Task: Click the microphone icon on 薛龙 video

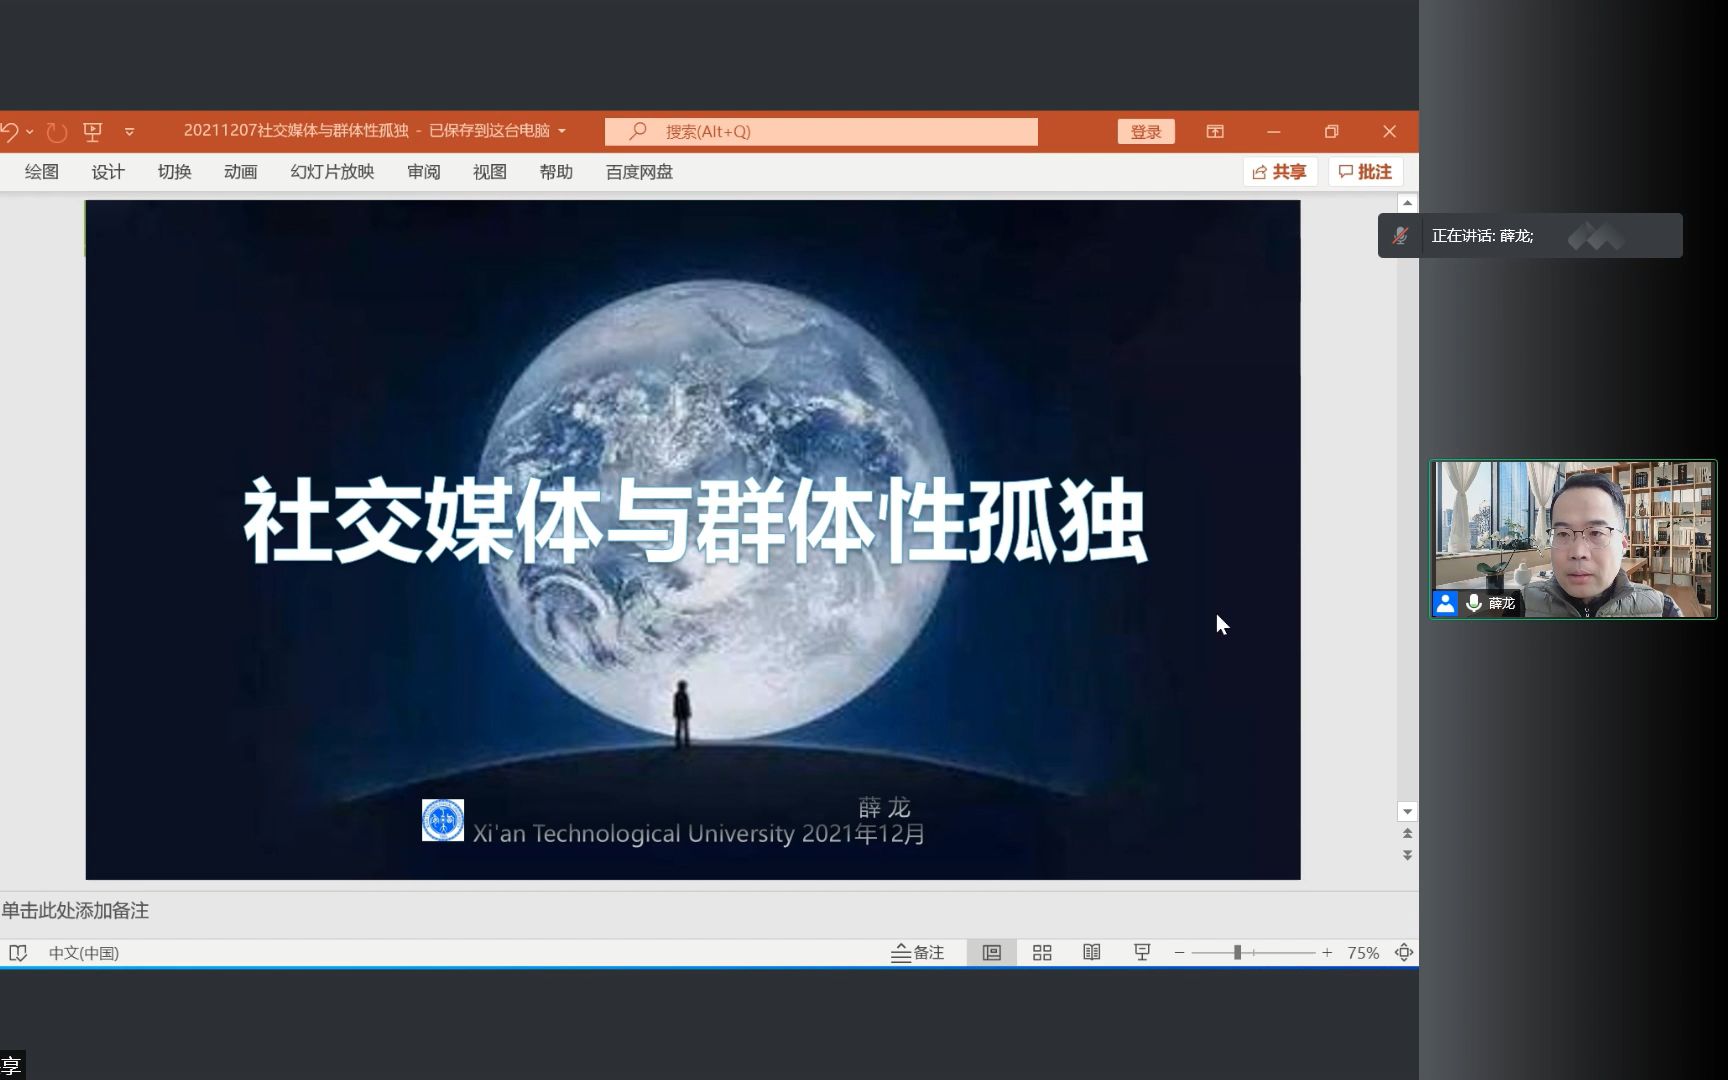Action: tap(1474, 603)
